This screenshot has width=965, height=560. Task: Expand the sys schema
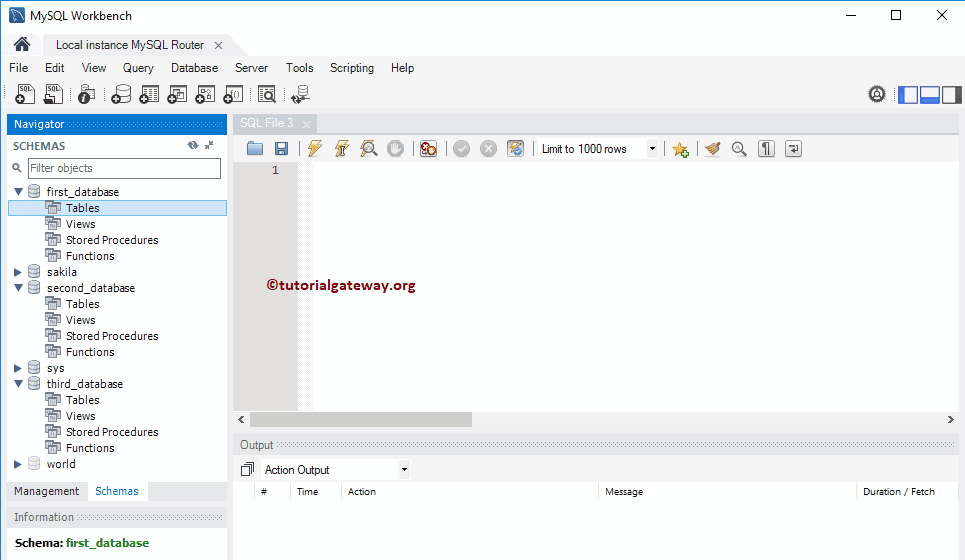[x=18, y=368]
